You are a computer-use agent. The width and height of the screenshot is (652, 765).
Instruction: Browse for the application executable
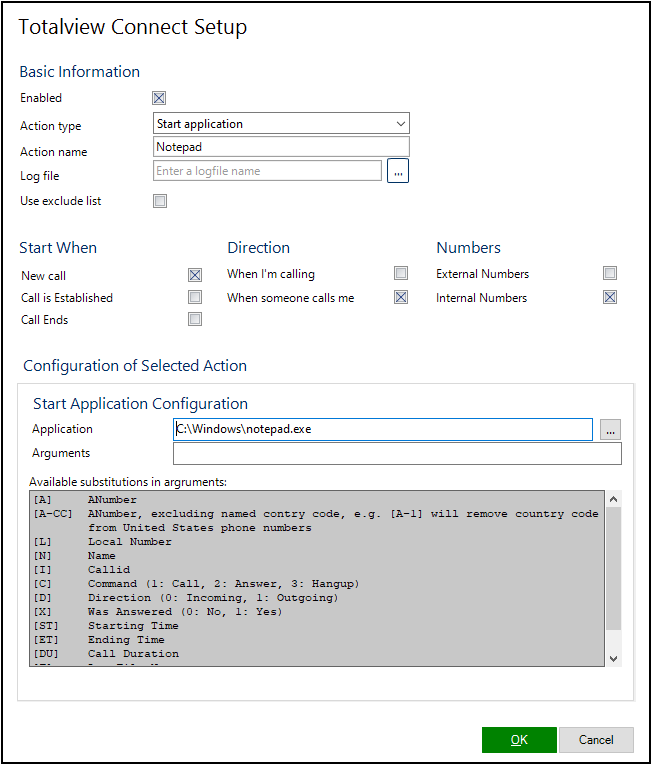(610, 430)
